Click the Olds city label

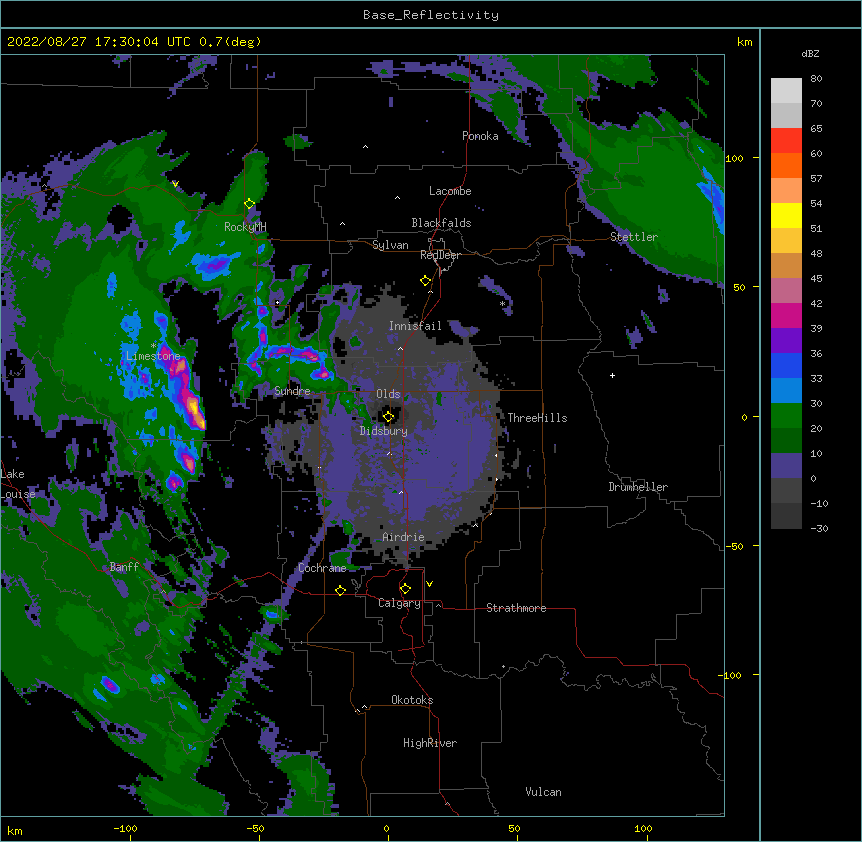point(388,394)
